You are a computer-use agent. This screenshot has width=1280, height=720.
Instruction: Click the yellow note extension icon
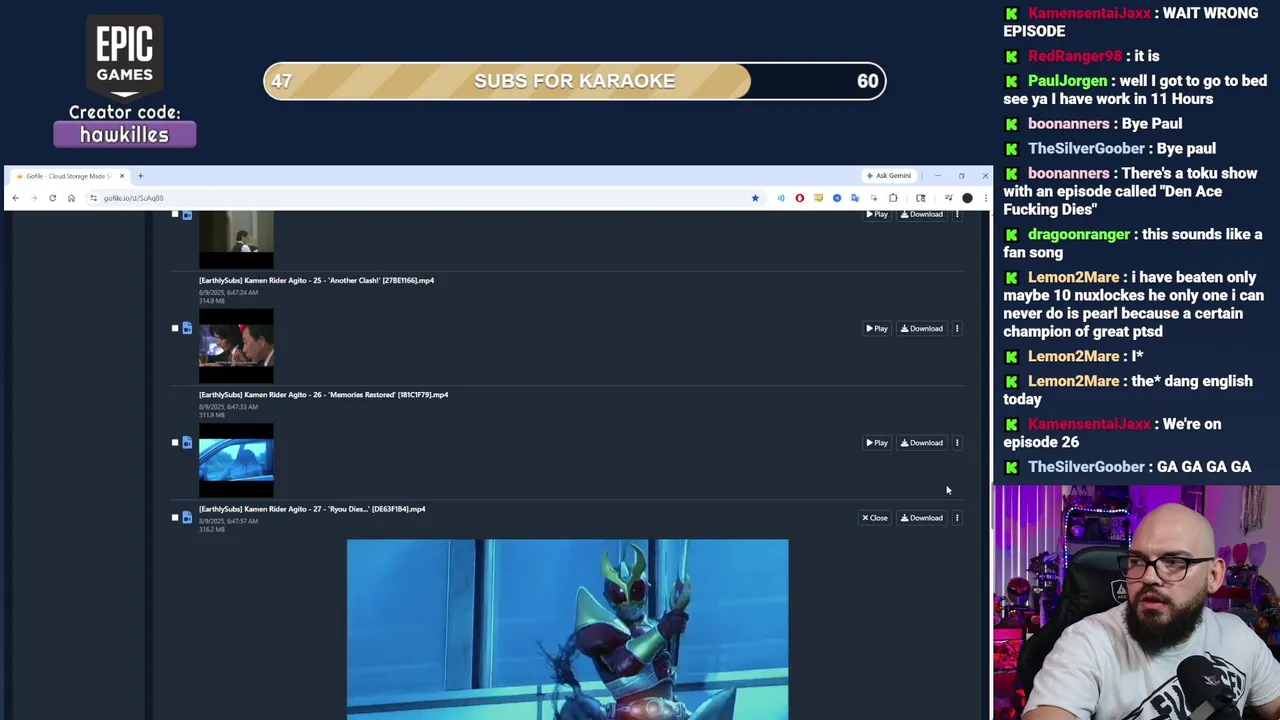pyautogui.click(x=818, y=198)
